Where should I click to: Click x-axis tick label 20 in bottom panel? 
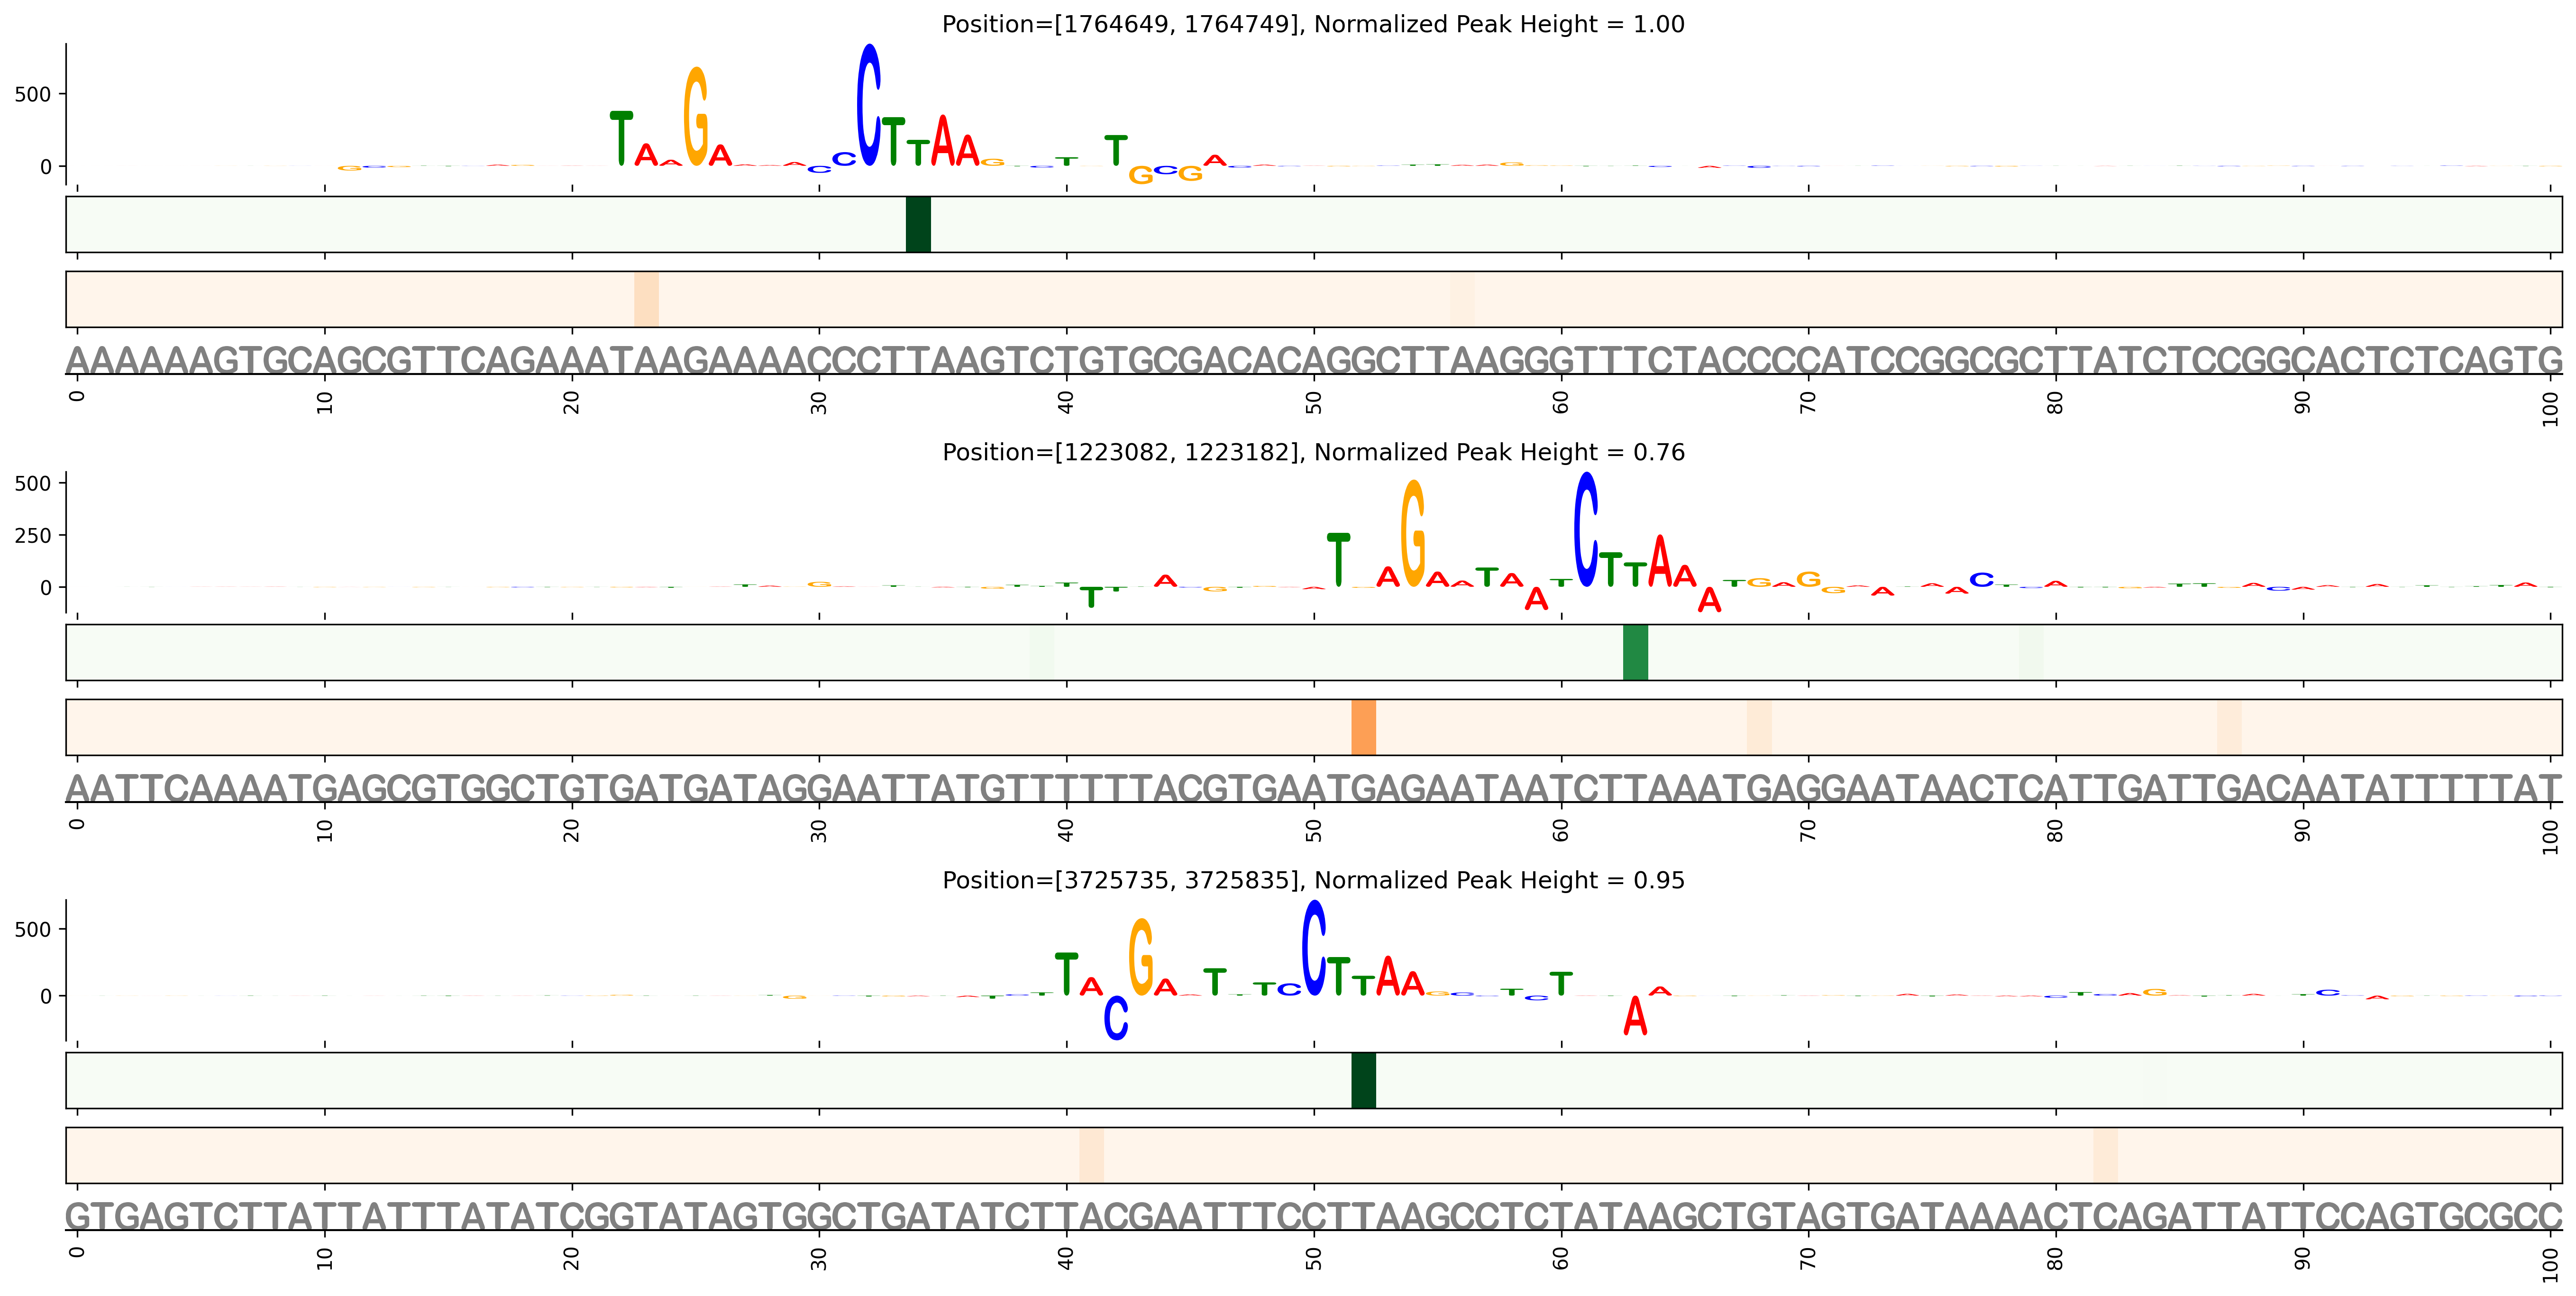pos(571,1258)
